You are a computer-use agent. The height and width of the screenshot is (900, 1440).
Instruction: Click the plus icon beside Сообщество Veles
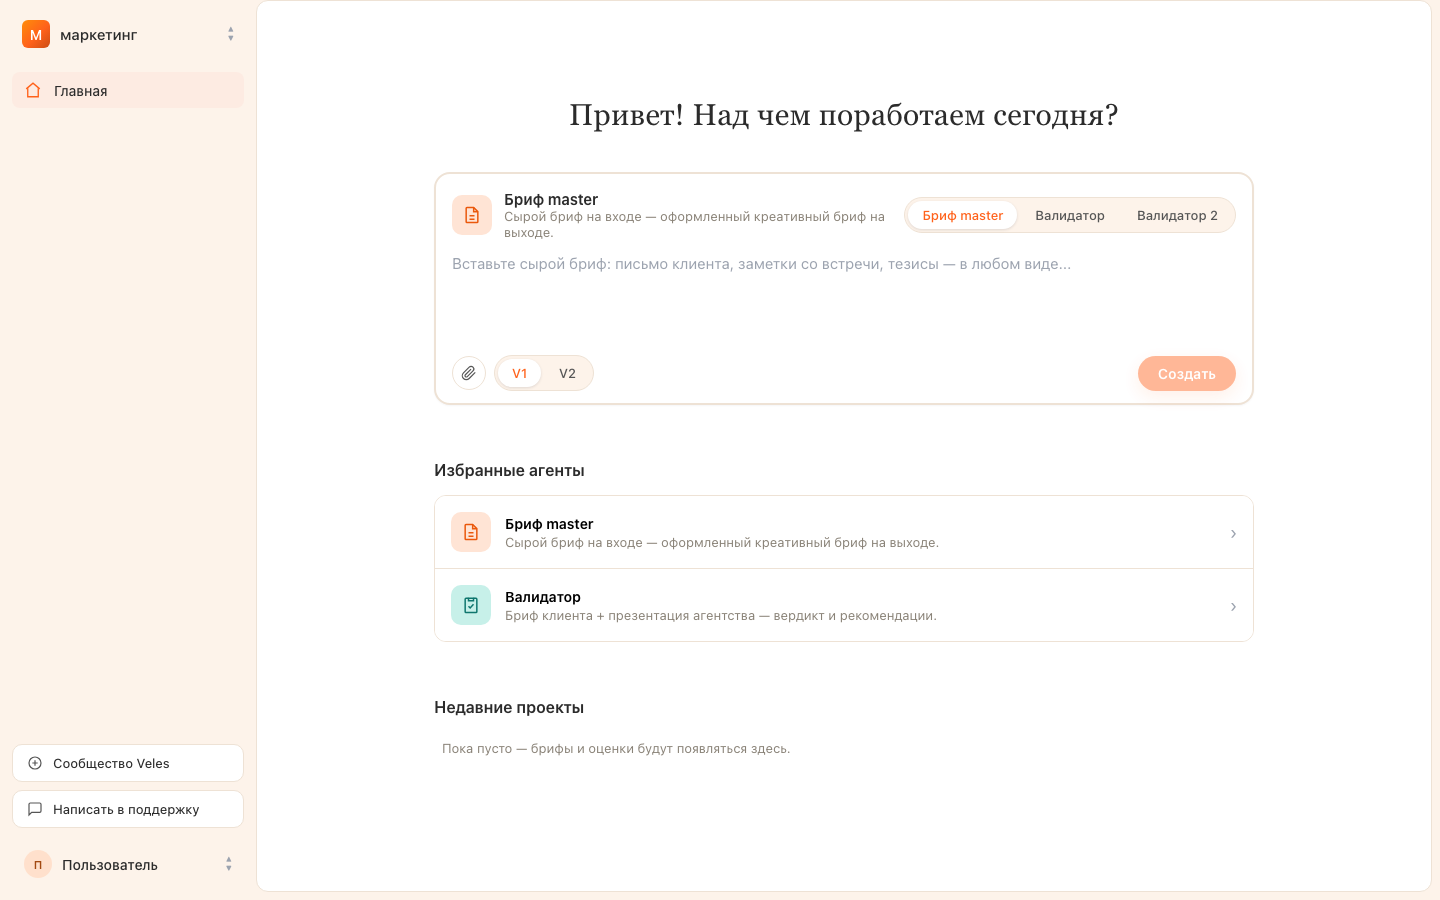pos(35,763)
